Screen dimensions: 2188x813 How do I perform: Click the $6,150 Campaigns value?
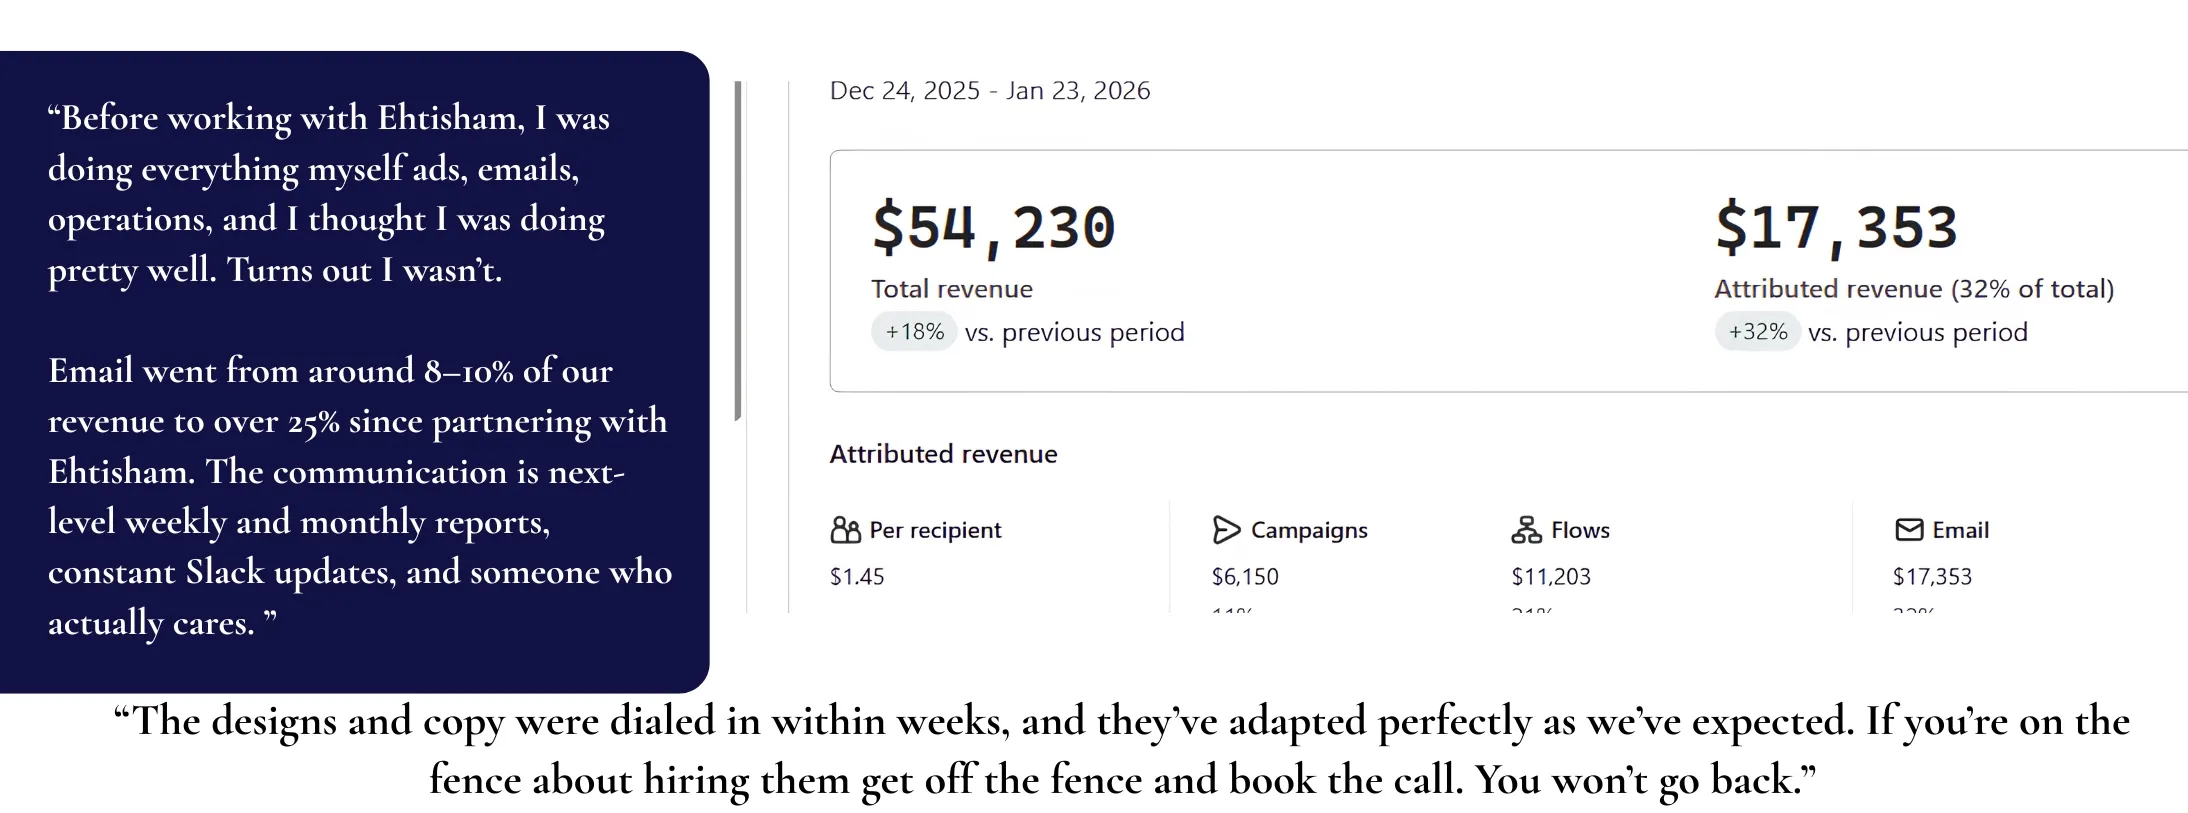1245,577
